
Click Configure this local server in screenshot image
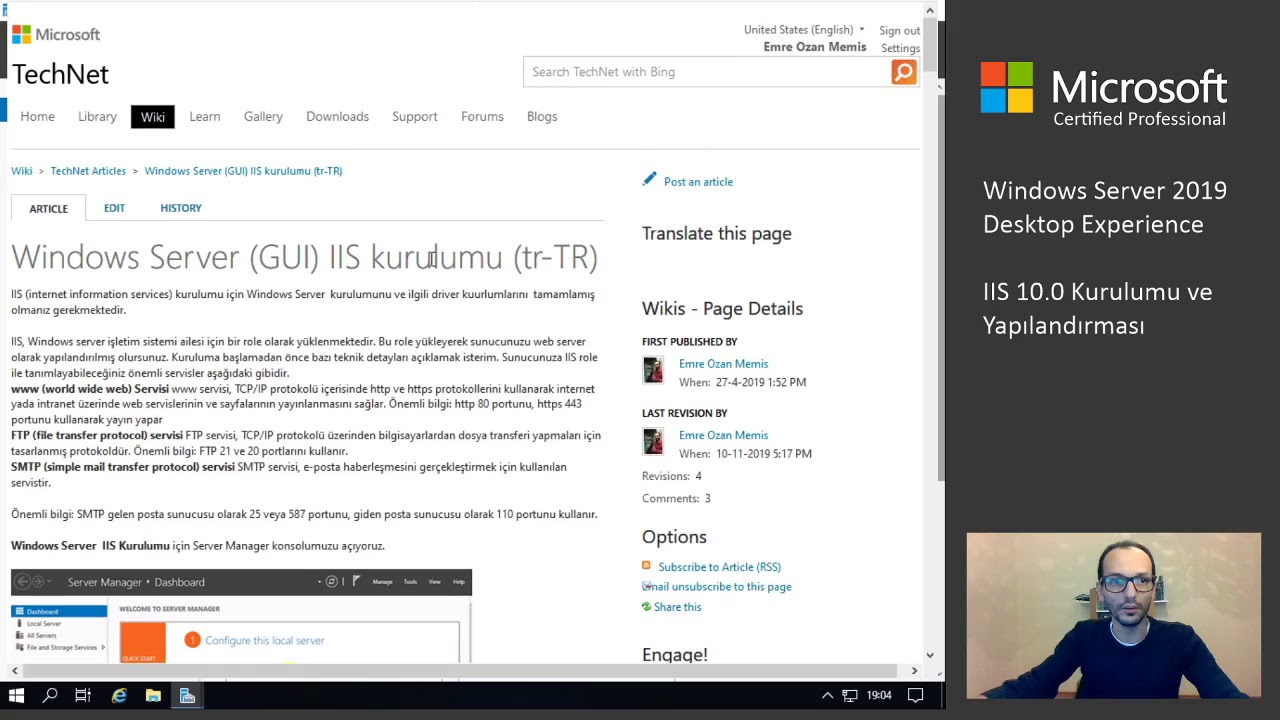[264, 640]
